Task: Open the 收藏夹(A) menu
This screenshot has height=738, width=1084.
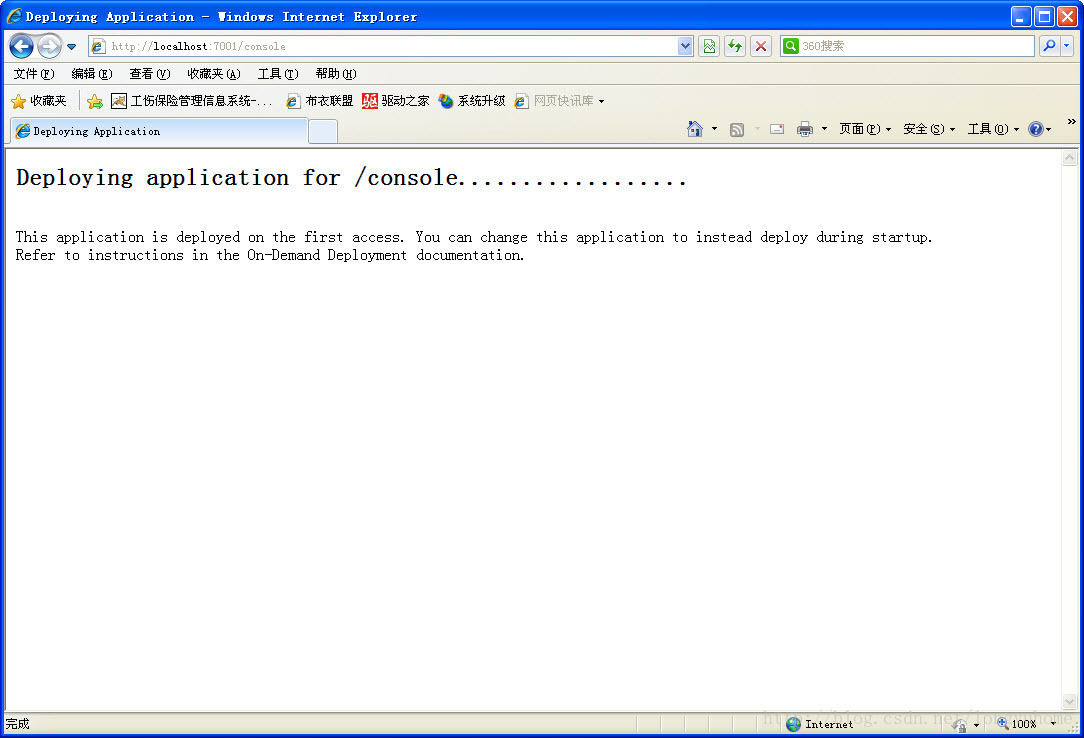Action: pyautogui.click(x=214, y=74)
